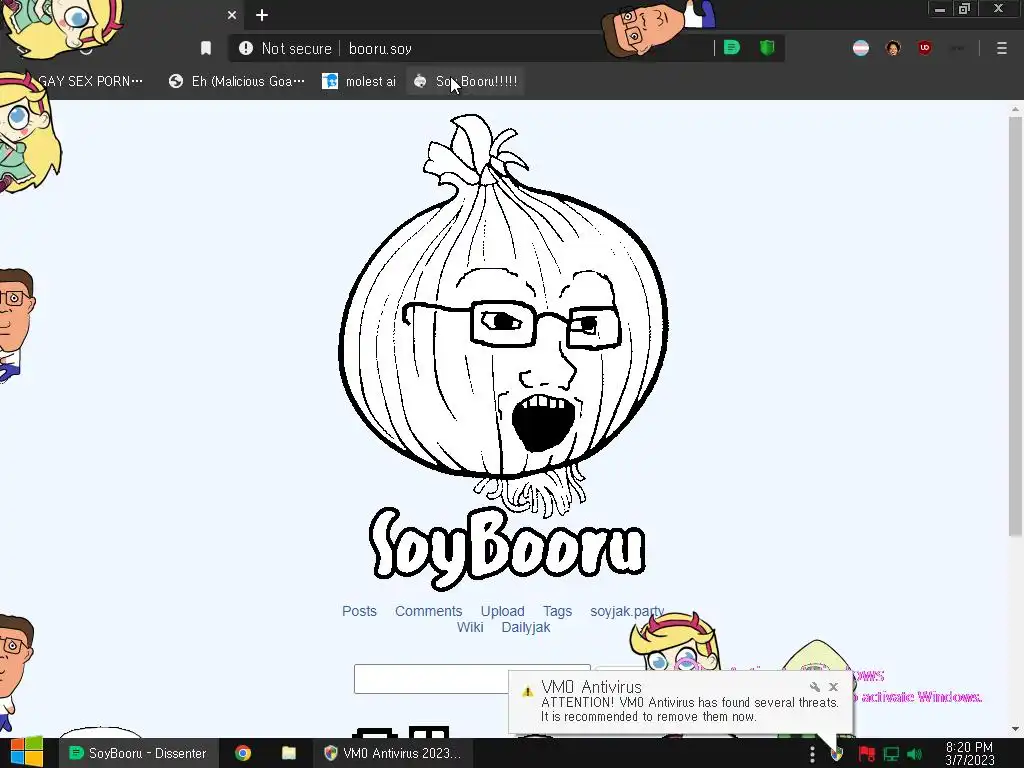Click the striped flag extension icon

(861, 48)
